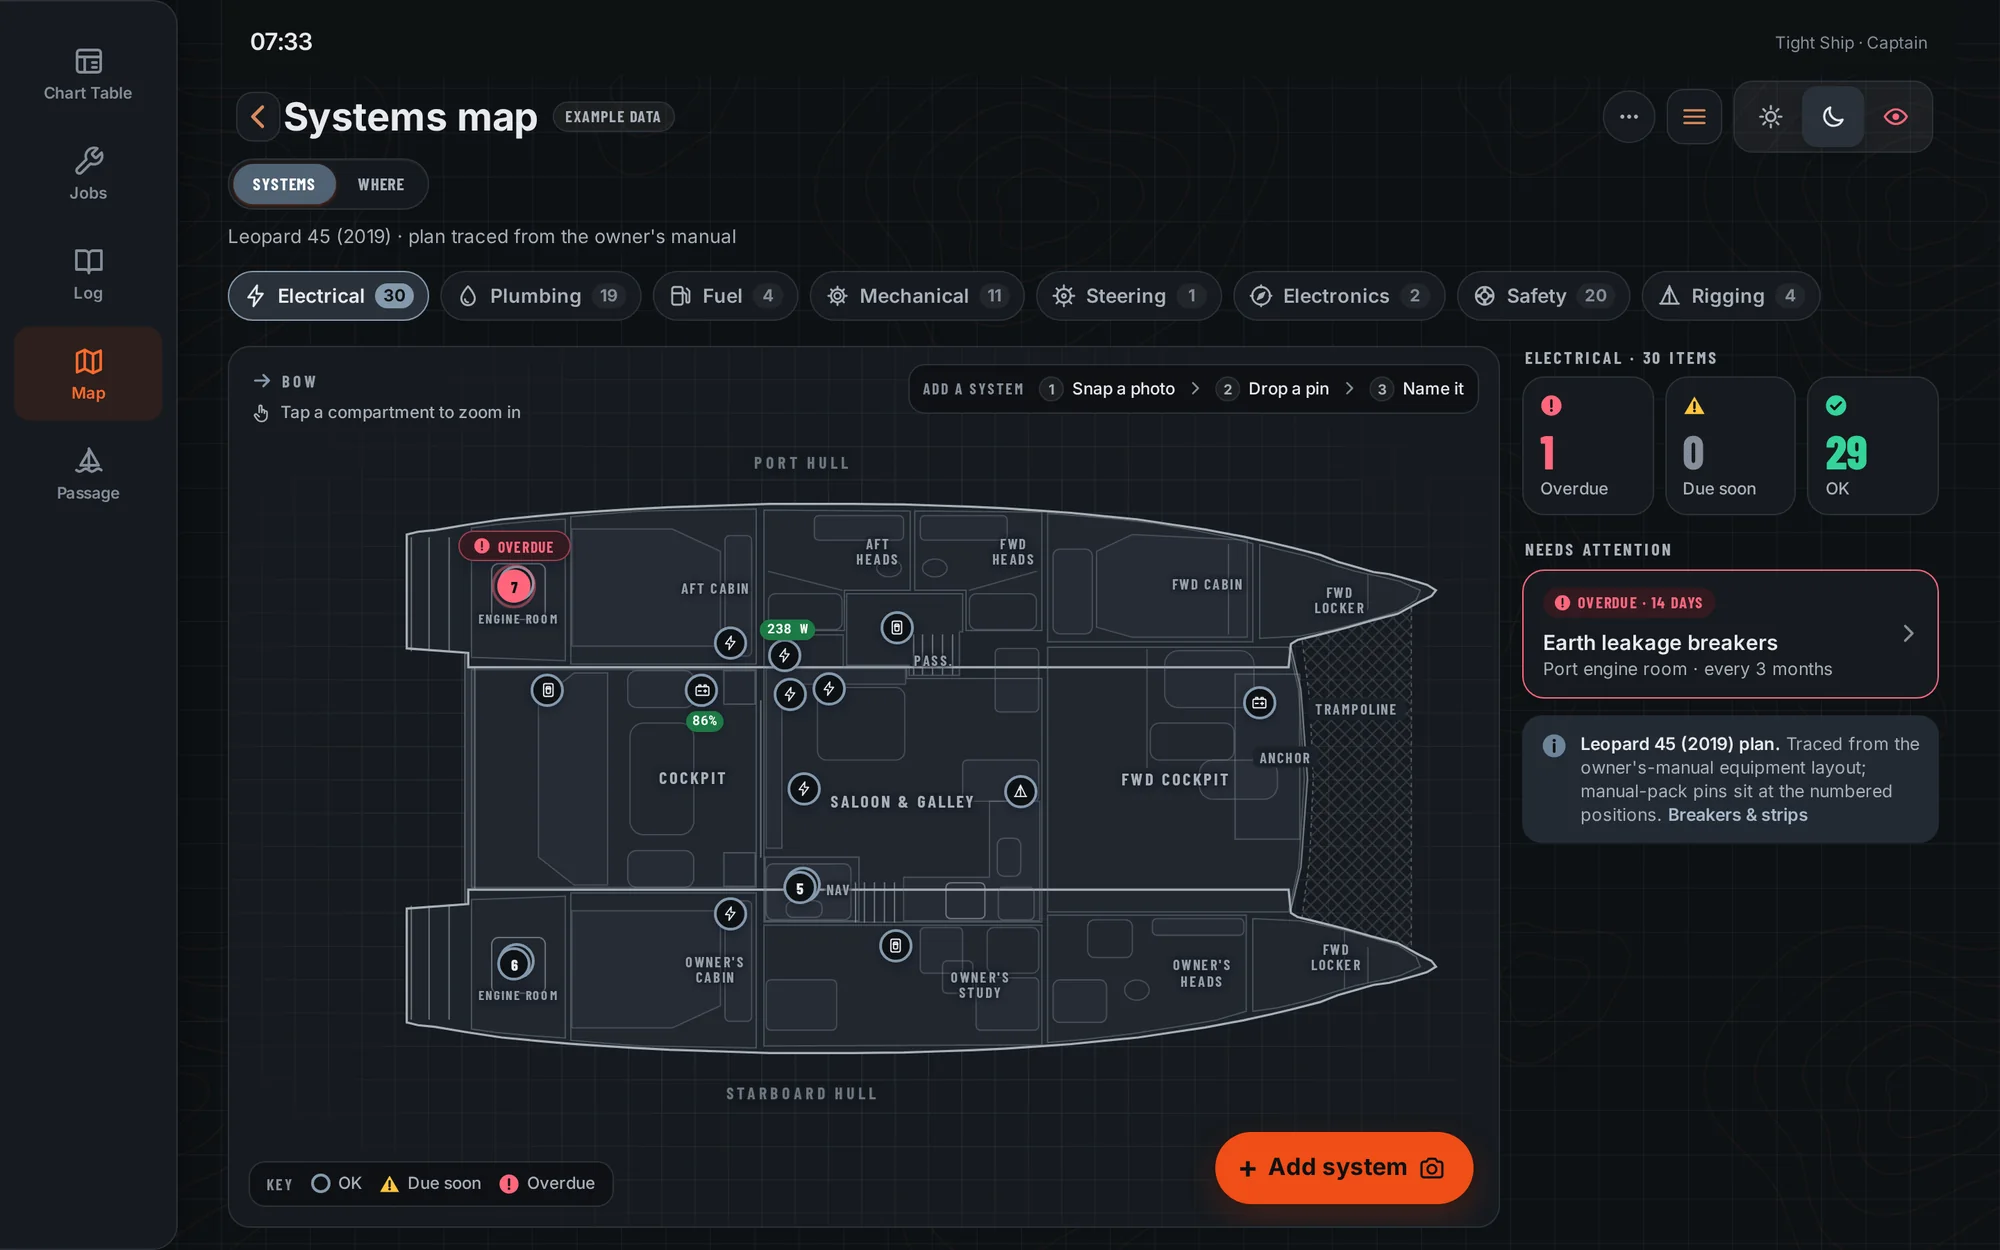The height and width of the screenshot is (1250, 2000).
Task: Open the Overdue count card
Action: coord(1588,446)
